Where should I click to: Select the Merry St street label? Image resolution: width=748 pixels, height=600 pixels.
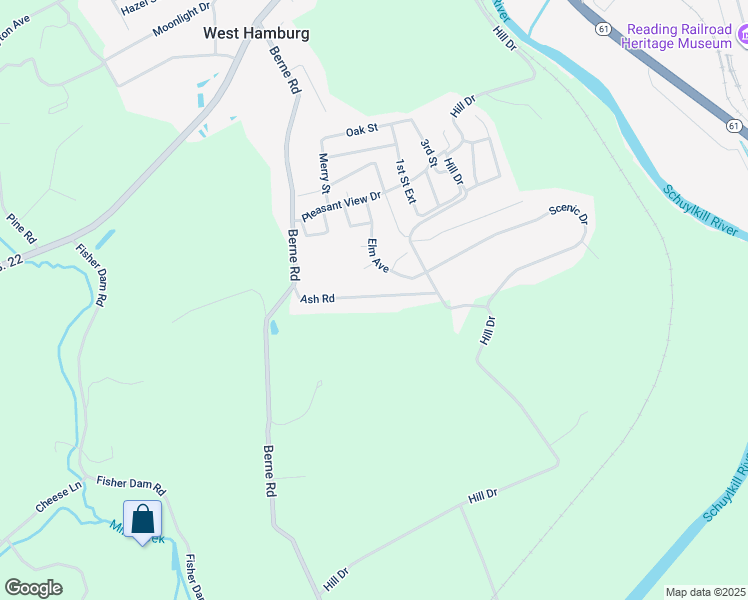(x=324, y=173)
